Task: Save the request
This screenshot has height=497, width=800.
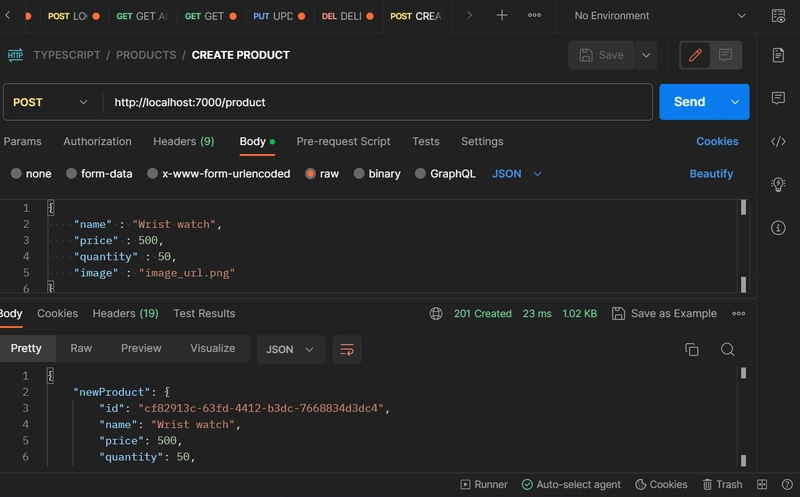Action: [x=602, y=55]
